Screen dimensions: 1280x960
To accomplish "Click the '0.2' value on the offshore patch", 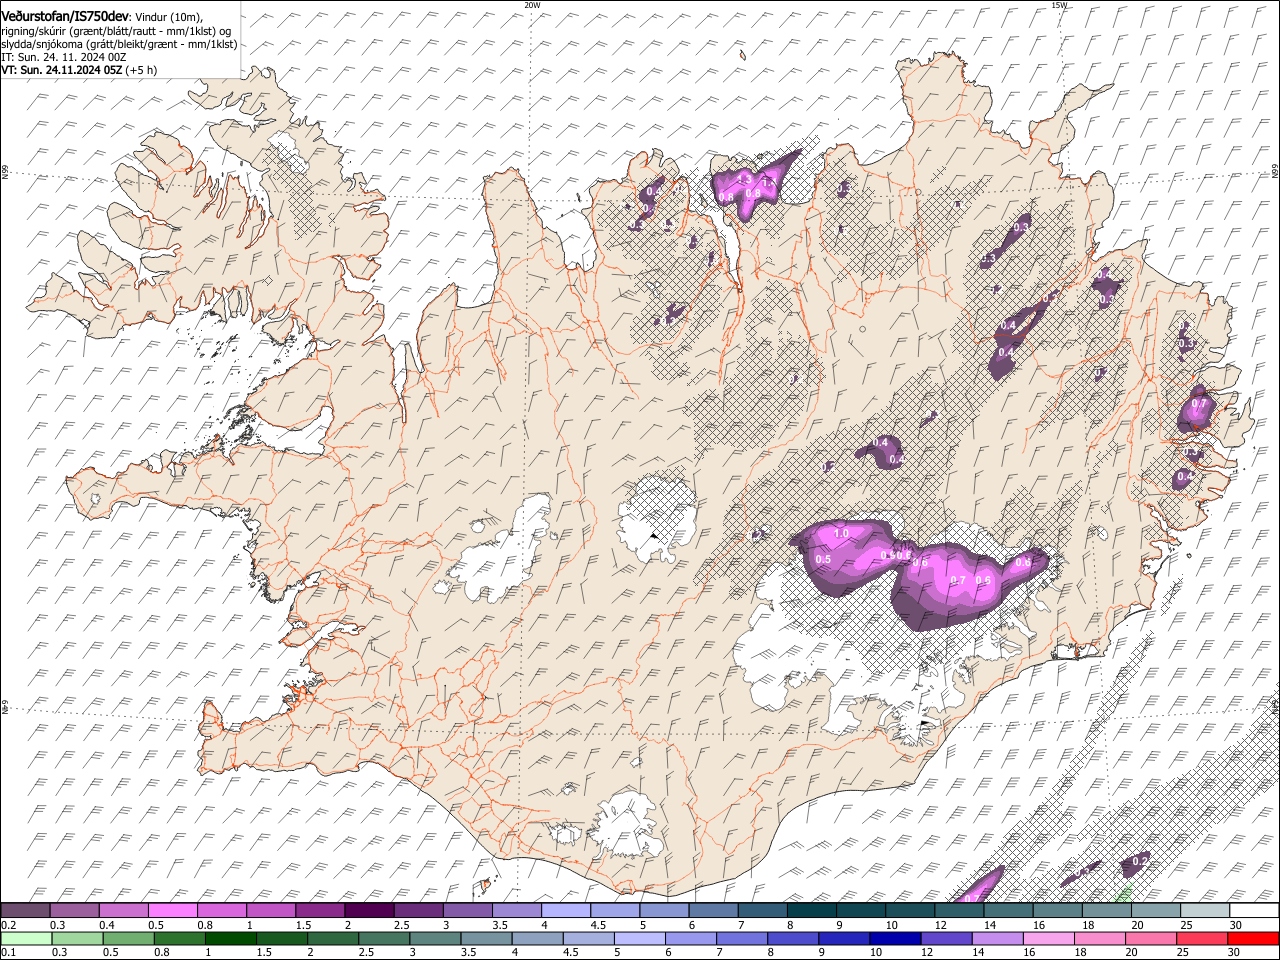I will click(1139, 861).
